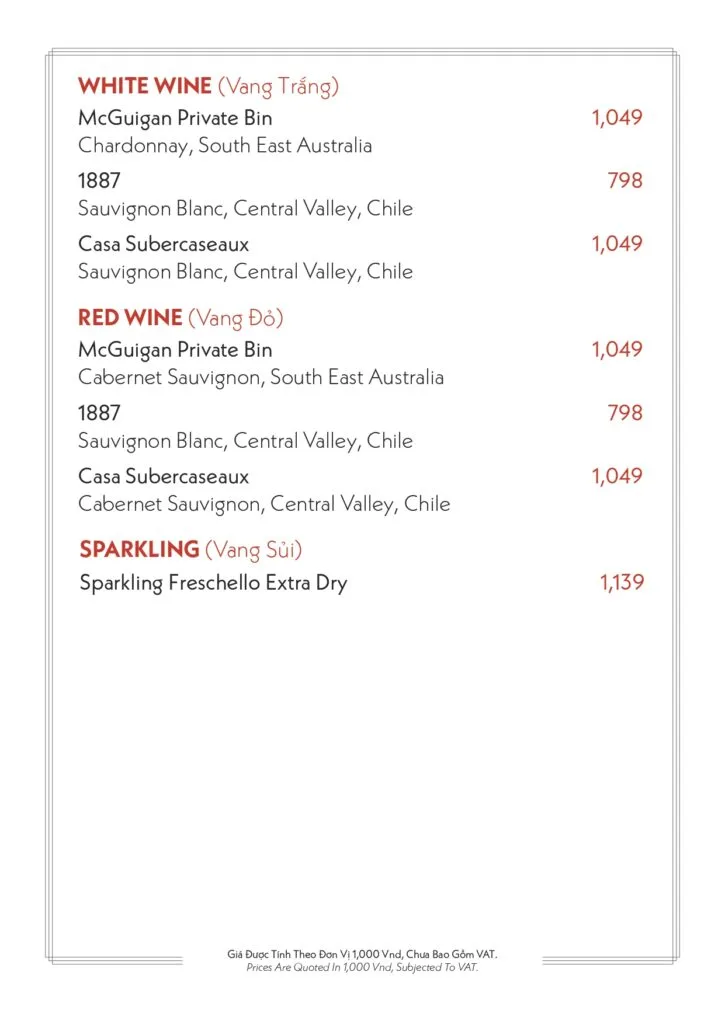Screen dimensions: 725x1024
Task: Click Cabernet Sauvignon, South East Australia text
Action: coord(261,377)
